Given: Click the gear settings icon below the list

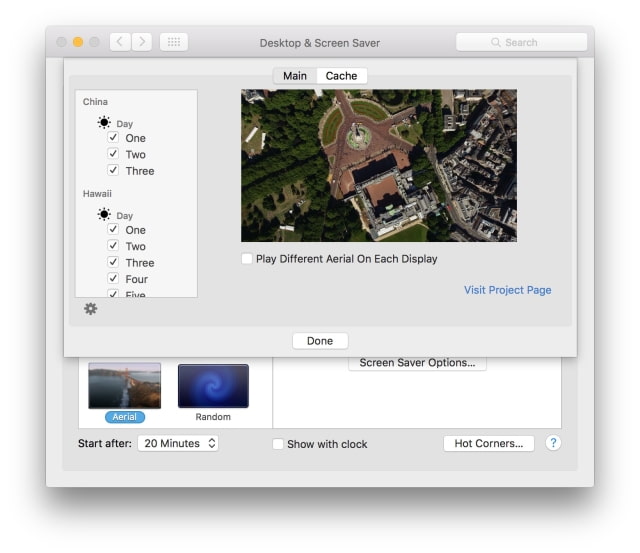Looking at the screenshot, I should 91,309.
